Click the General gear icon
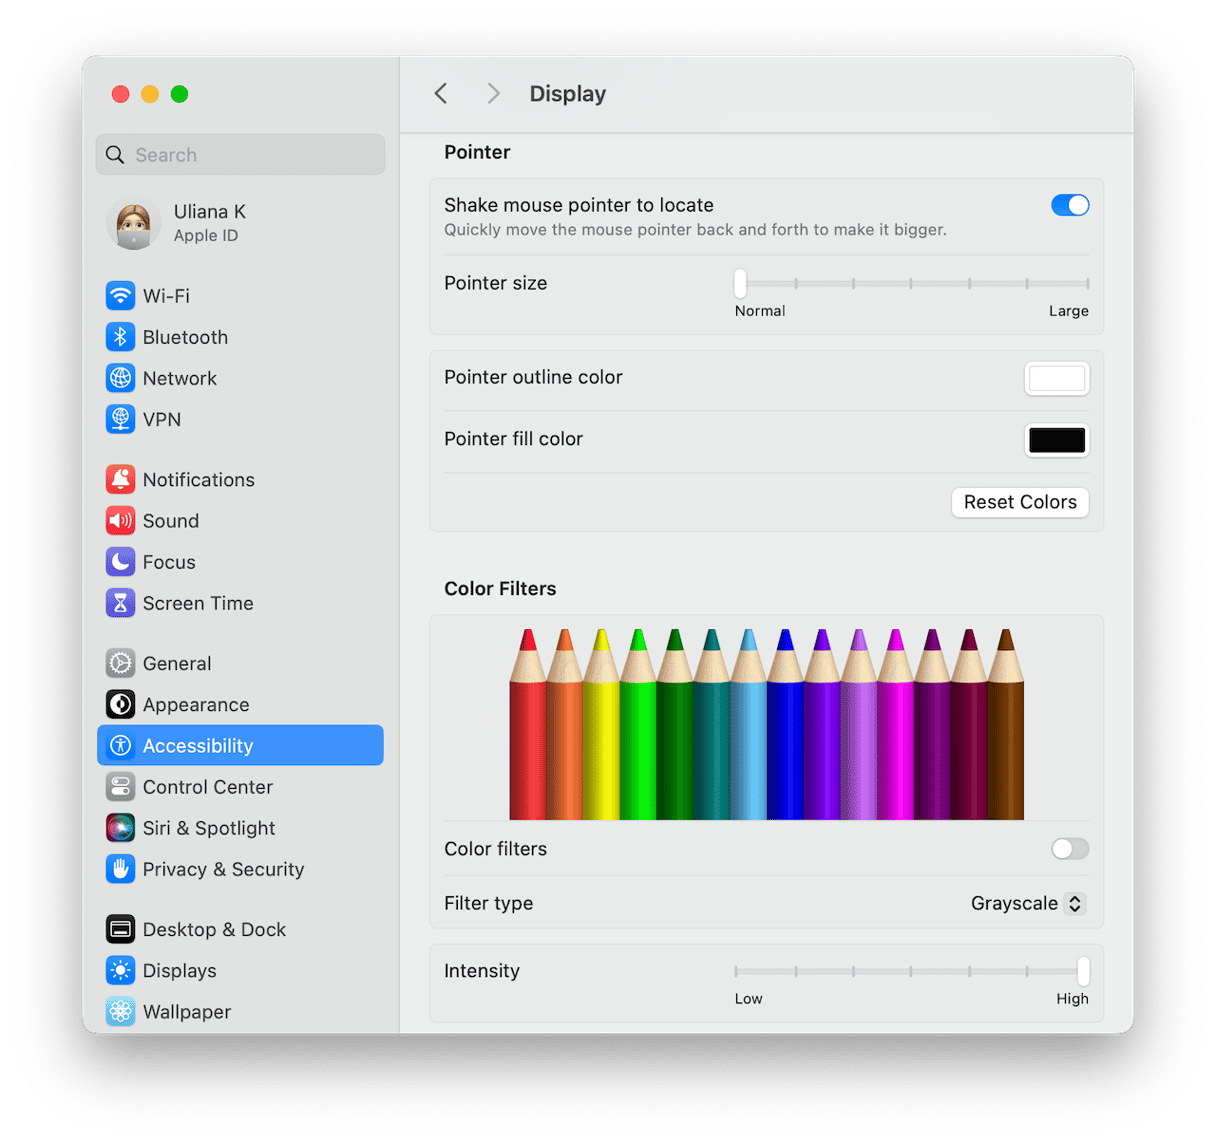 click(x=120, y=663)
